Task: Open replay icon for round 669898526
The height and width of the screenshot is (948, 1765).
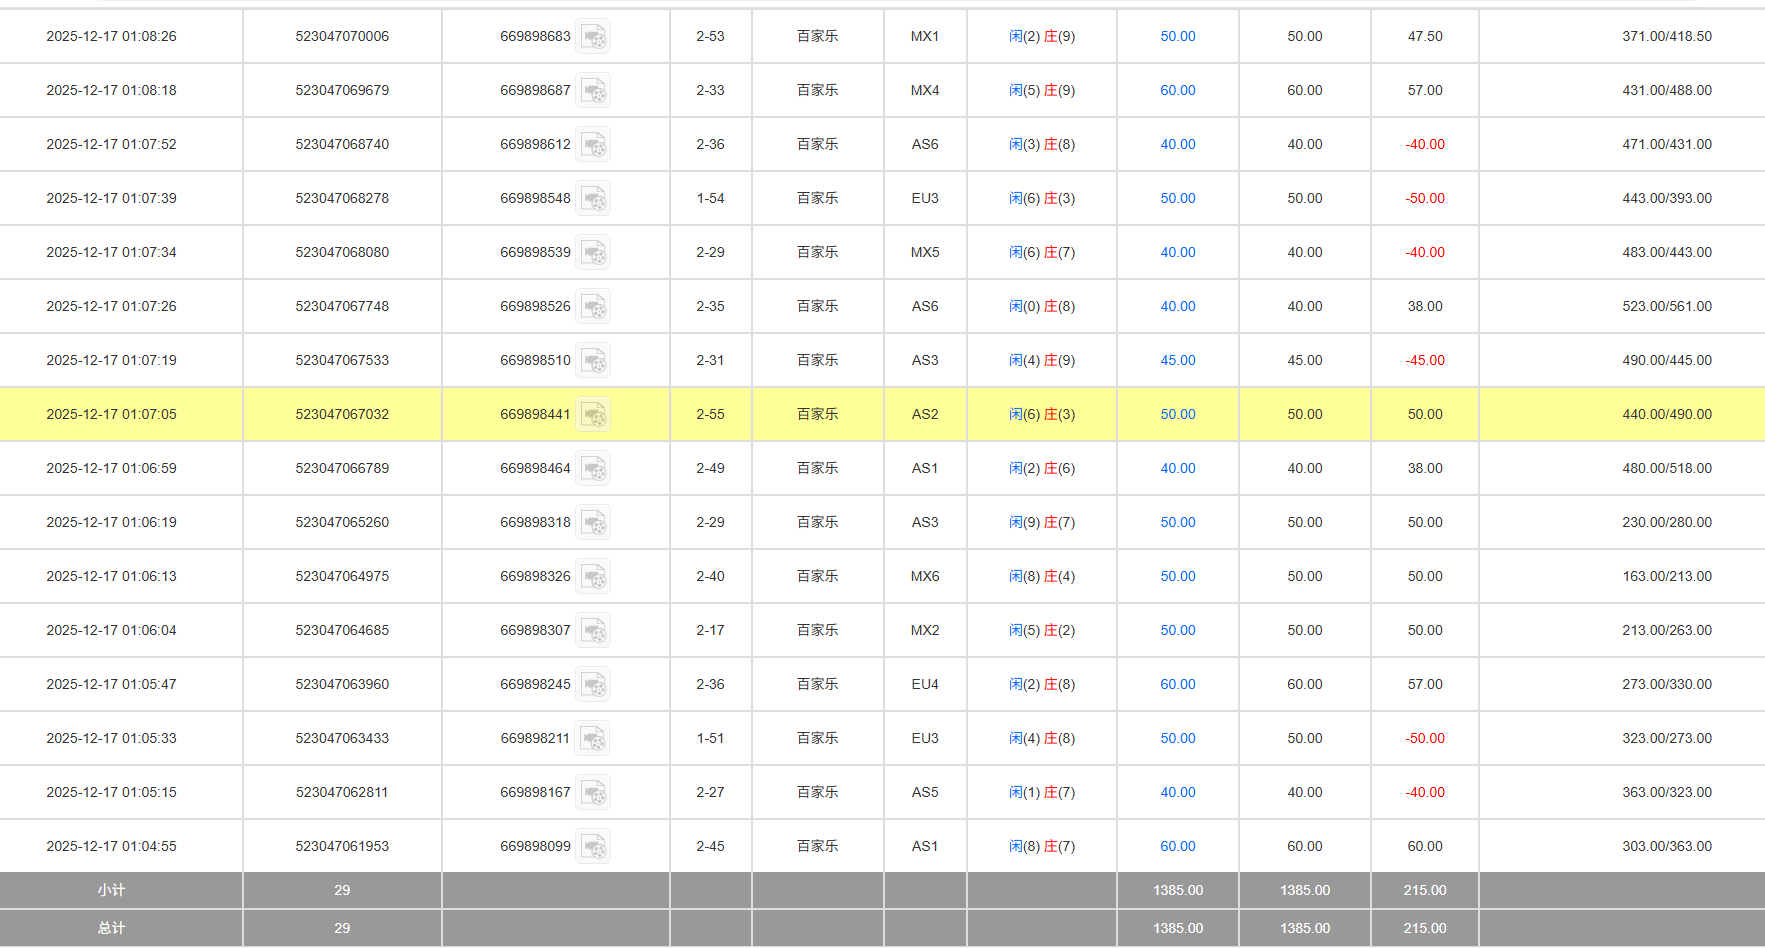Action: [x=593, y=307]
